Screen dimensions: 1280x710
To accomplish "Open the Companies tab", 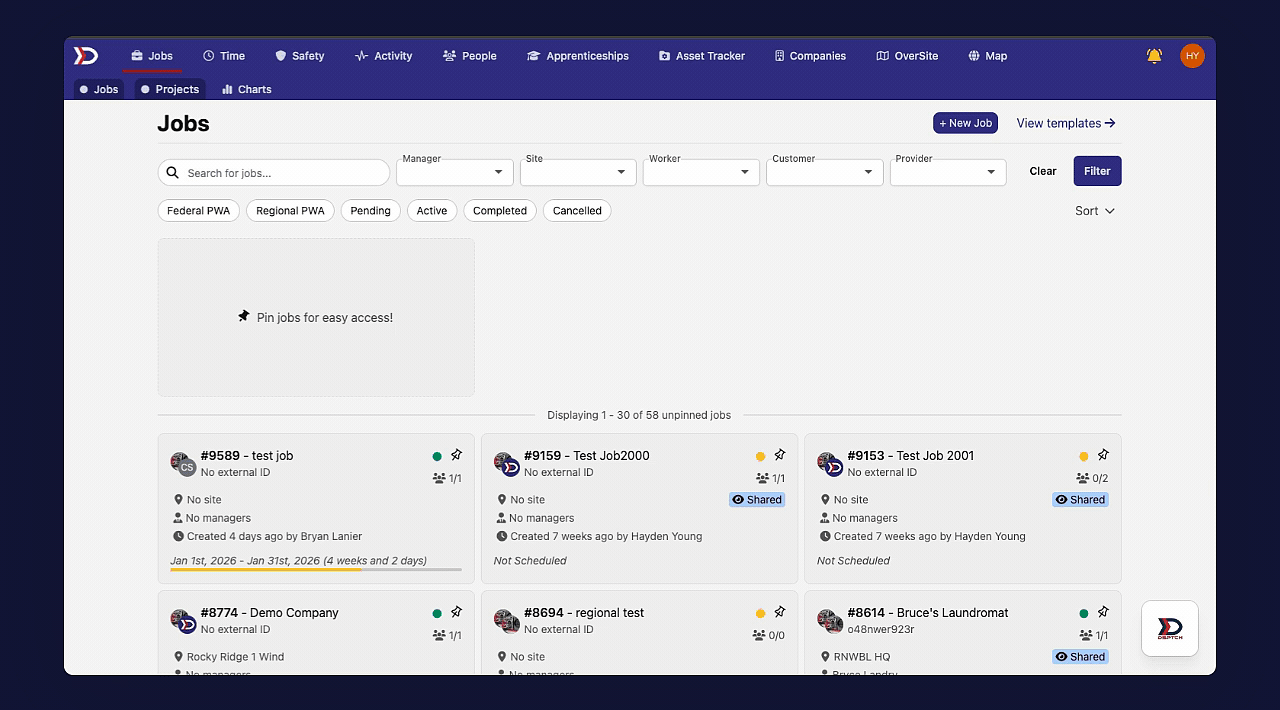I will click(810, 56).
